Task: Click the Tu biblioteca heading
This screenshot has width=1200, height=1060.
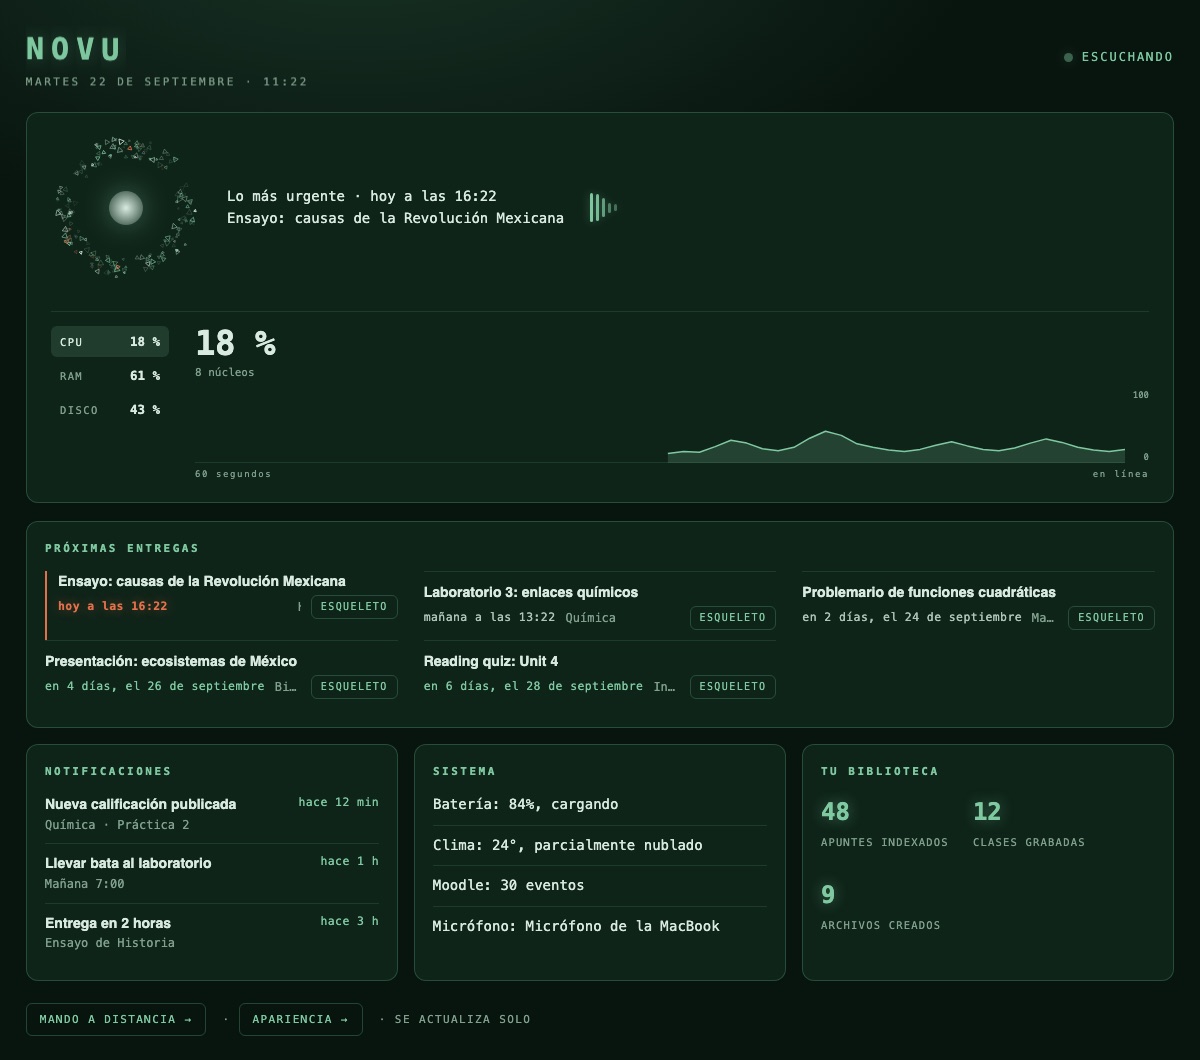Action: [880, 771]
